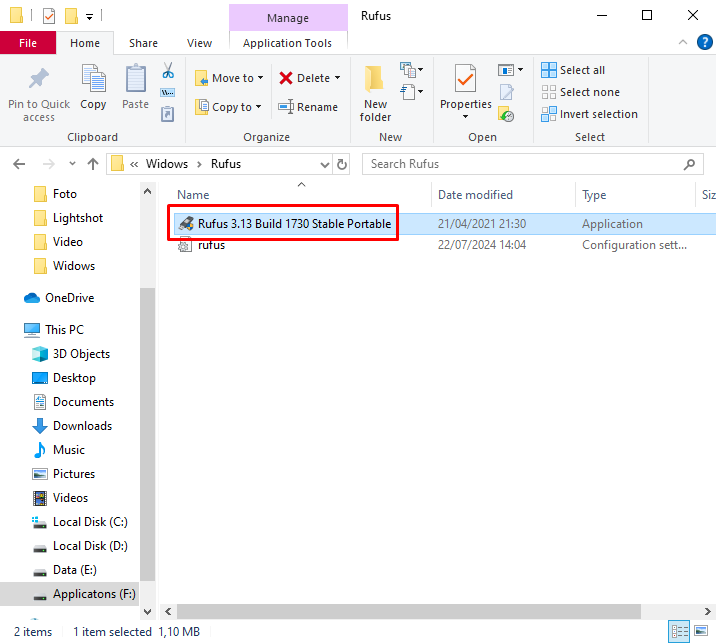The height and width of the screenshot is (643, 716).
Task: Collapse the ribbon with the chevron
Action: click(x=683, y=42)
